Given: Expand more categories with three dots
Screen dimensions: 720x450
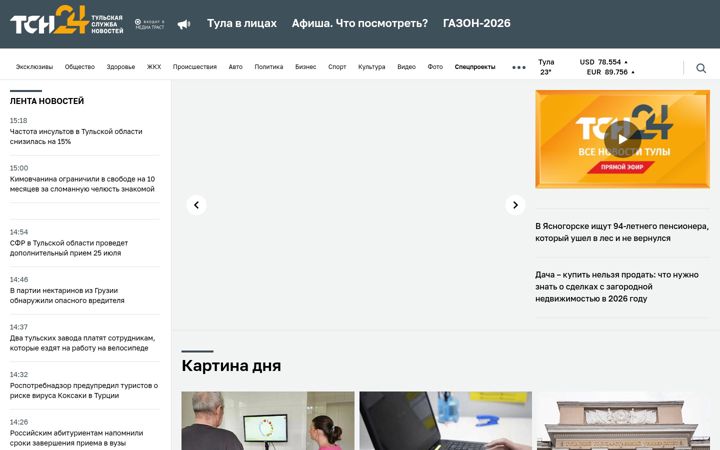Looking at the screenshot, I should (x=519, y=68).
